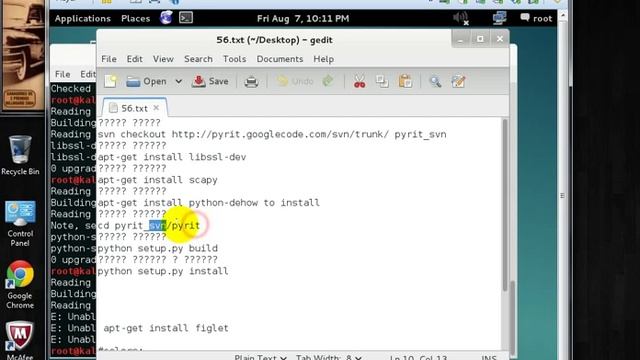Click the svn checkout command line
The image size is (640, 360).
tap(272, 134)
